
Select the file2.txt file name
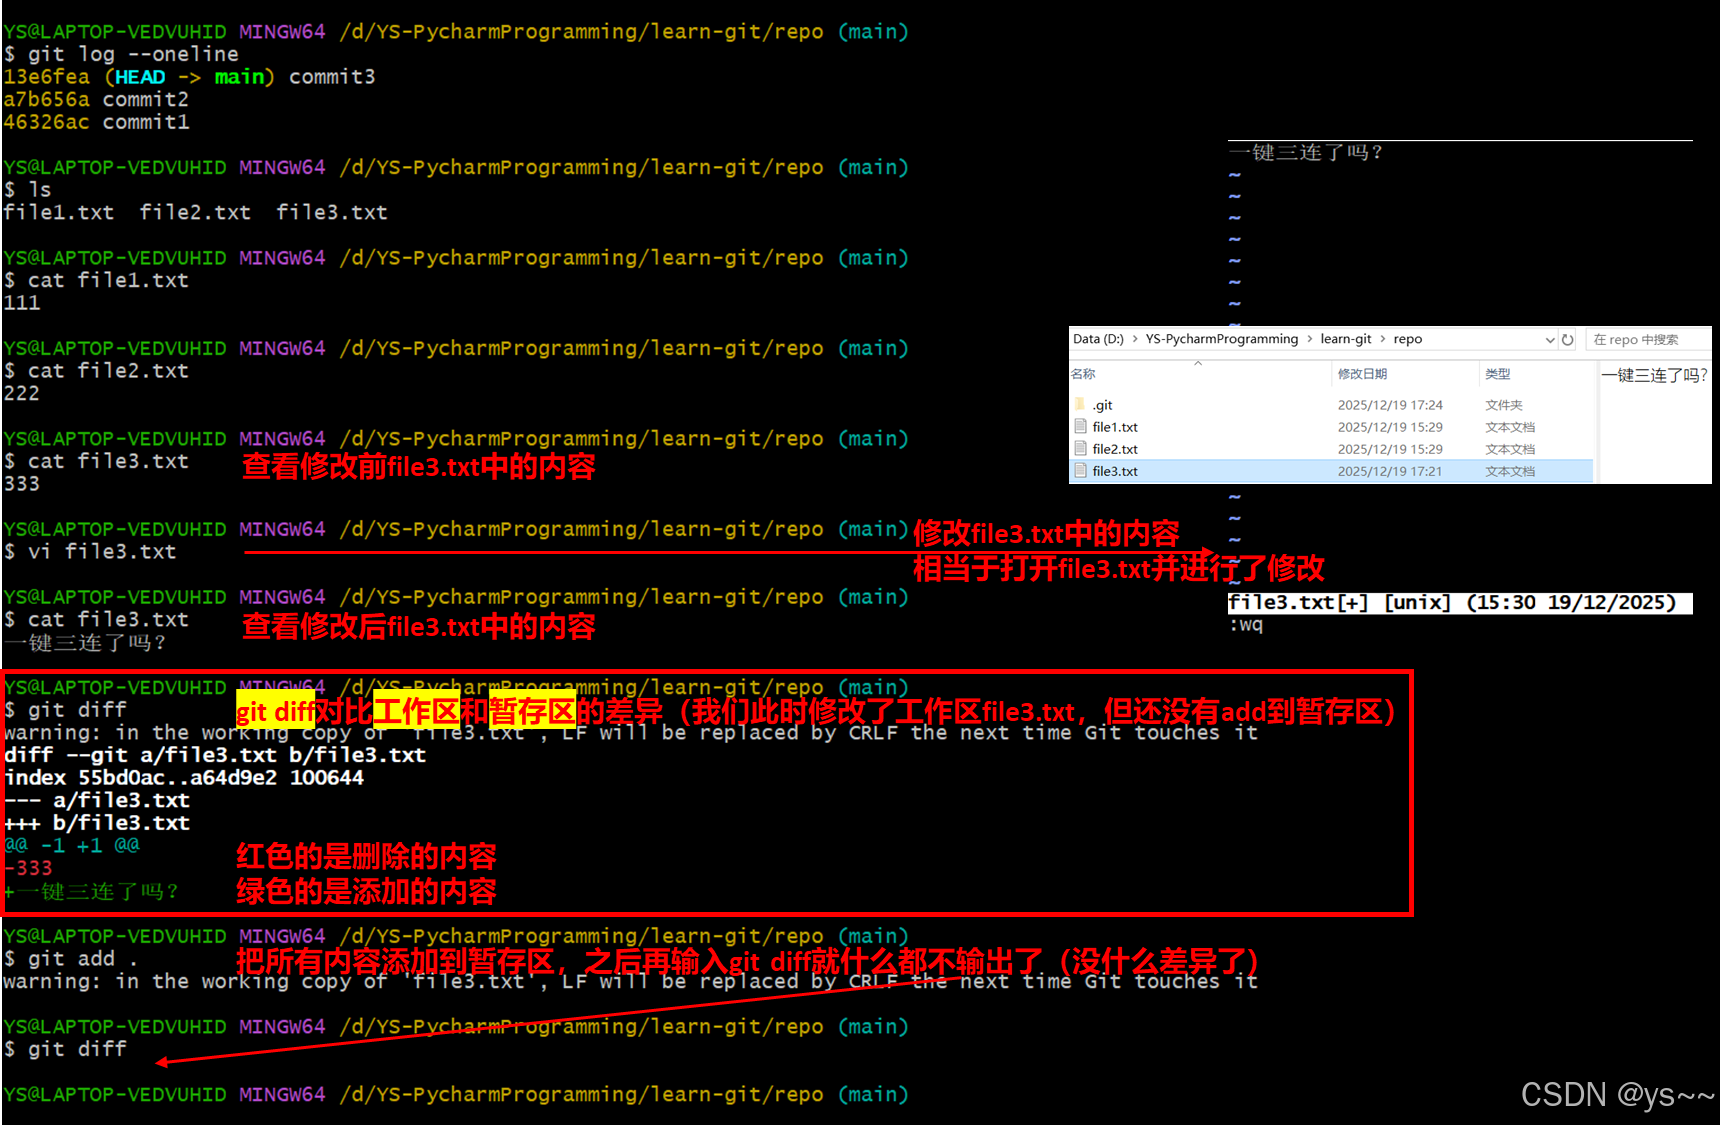pyautogui.click(x=1115, y=449)
